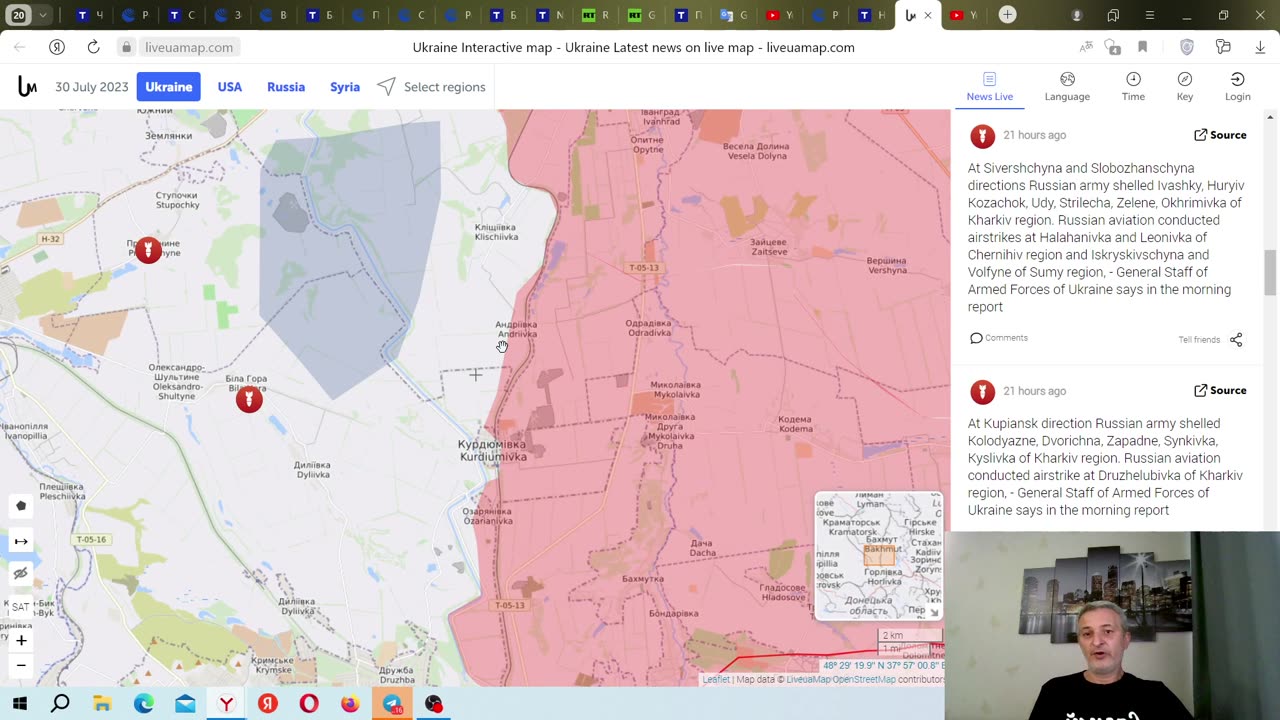Select the polygon draw map tool

(x=21, y=506)
